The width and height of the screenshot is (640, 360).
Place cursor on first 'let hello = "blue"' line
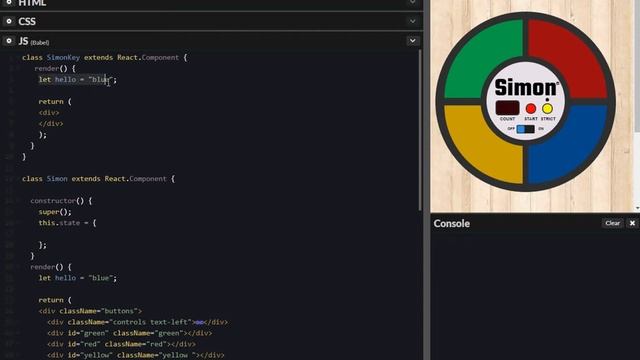[x=78, y=80]
